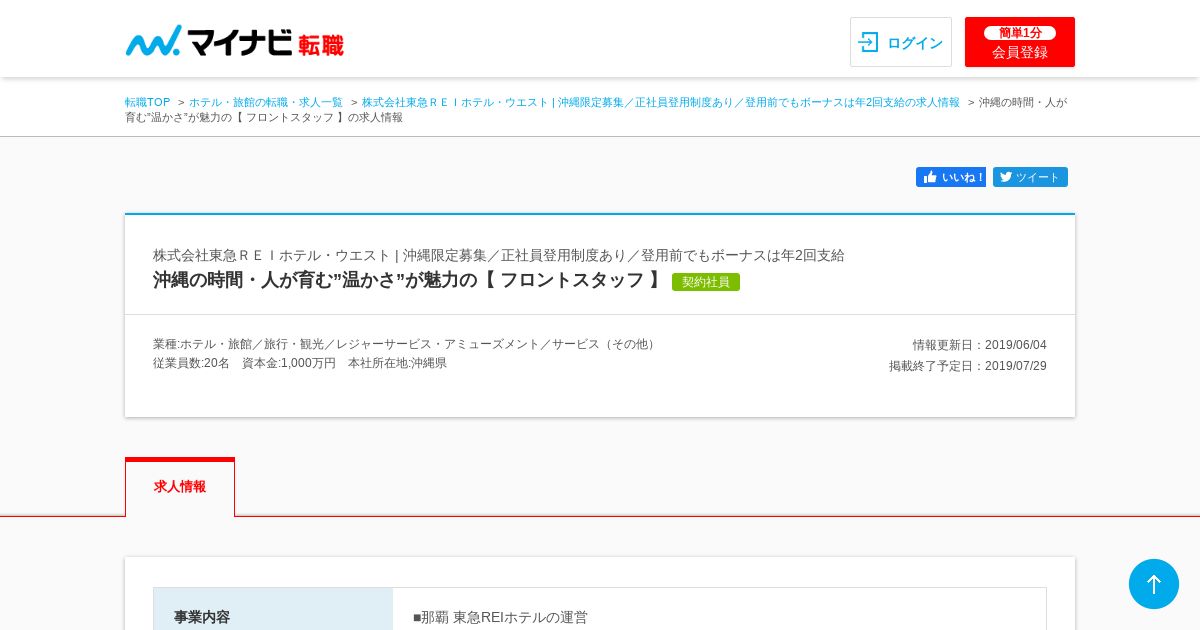Click the 従業員数:20名 company details line
Image resolution: width=1200 pixels, height=630 pixels.
point(300,363)
